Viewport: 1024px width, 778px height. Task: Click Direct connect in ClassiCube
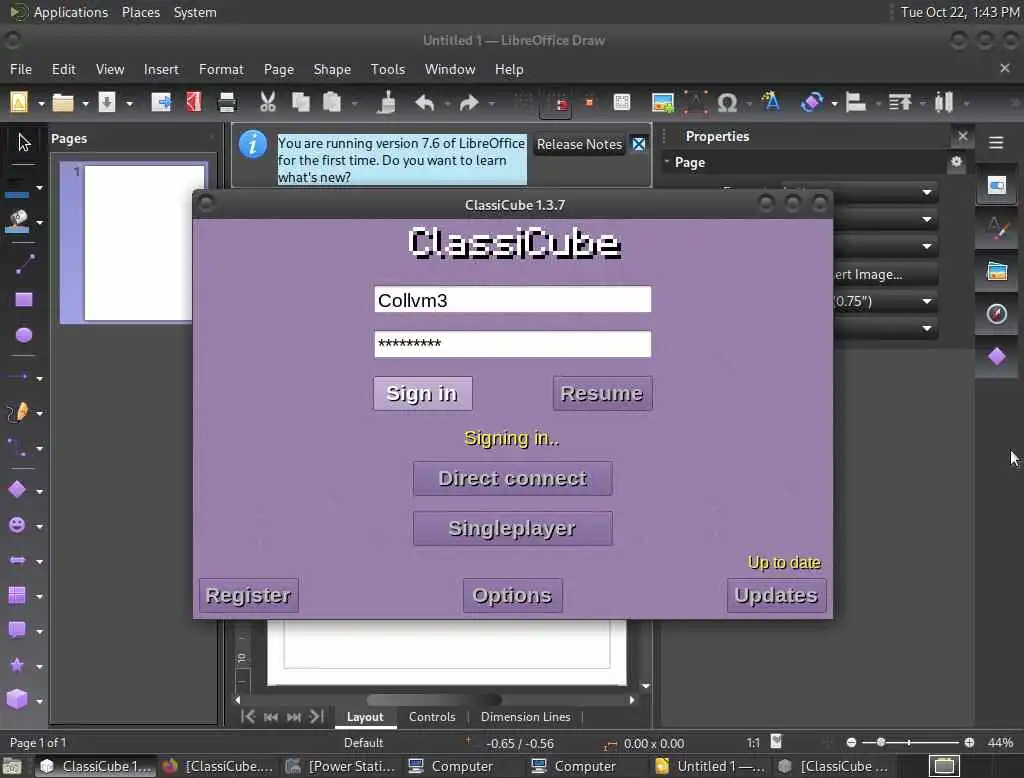click(x=513, y=478)
